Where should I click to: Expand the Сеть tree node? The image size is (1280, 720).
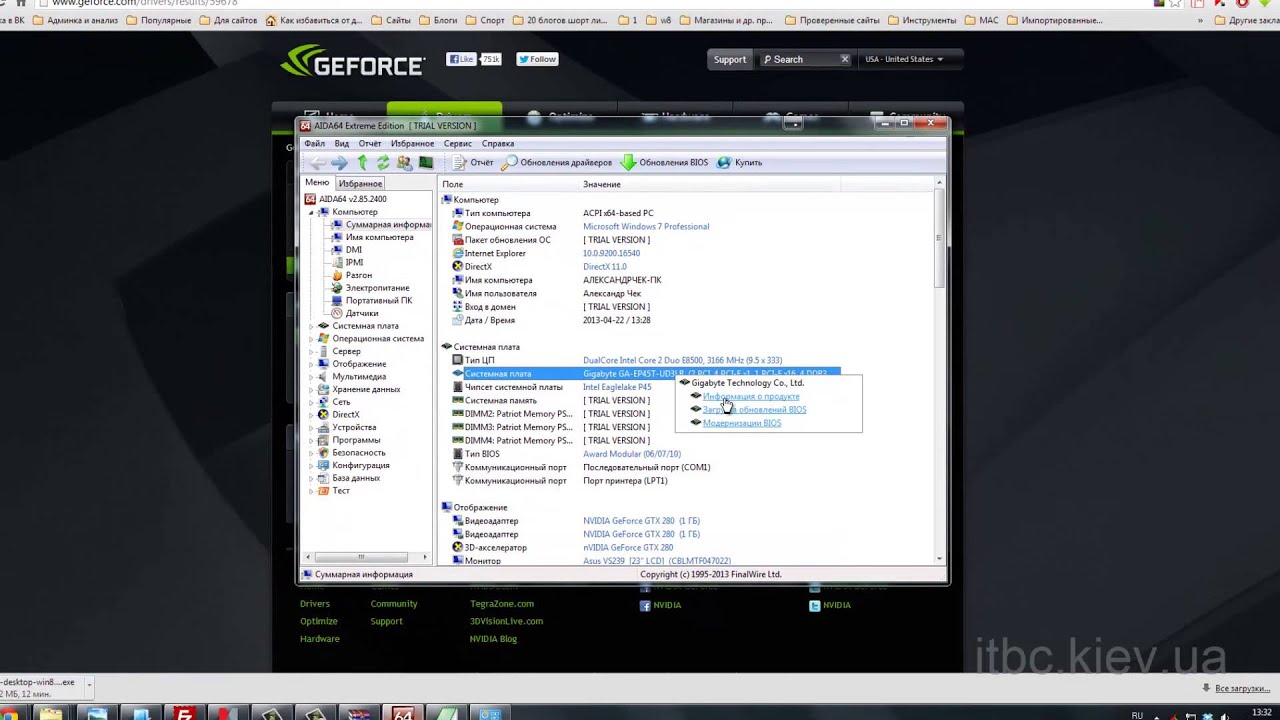pyautogui.click(x=311, y=402)
